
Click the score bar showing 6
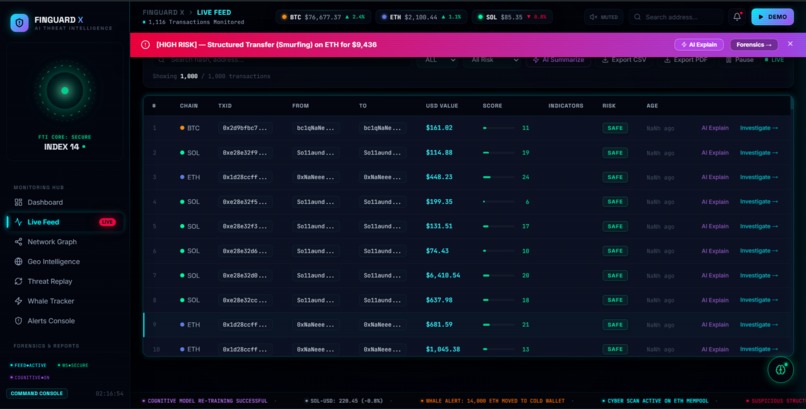point(499,202)
